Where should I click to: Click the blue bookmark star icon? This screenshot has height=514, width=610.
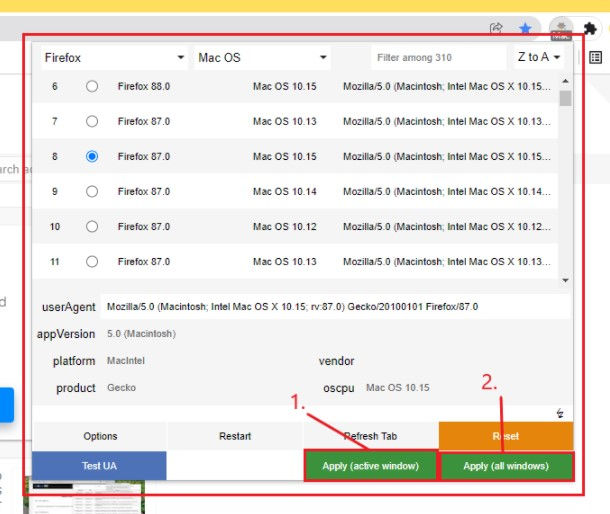tap(525, 28)
